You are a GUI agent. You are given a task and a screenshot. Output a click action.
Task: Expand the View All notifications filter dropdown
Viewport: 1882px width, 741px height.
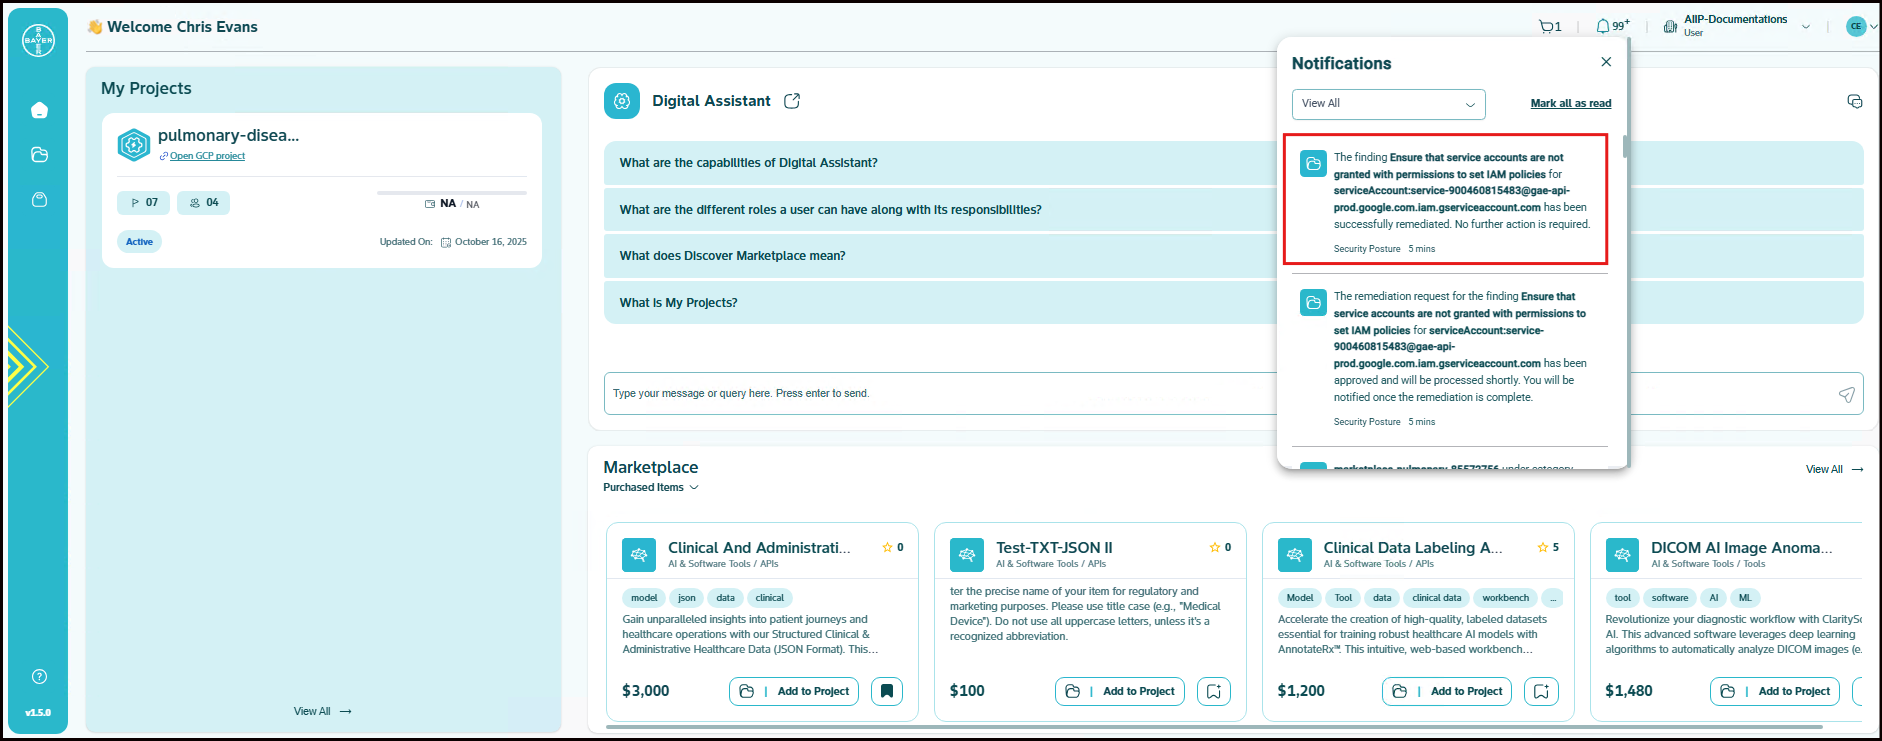click(1388, 104)
